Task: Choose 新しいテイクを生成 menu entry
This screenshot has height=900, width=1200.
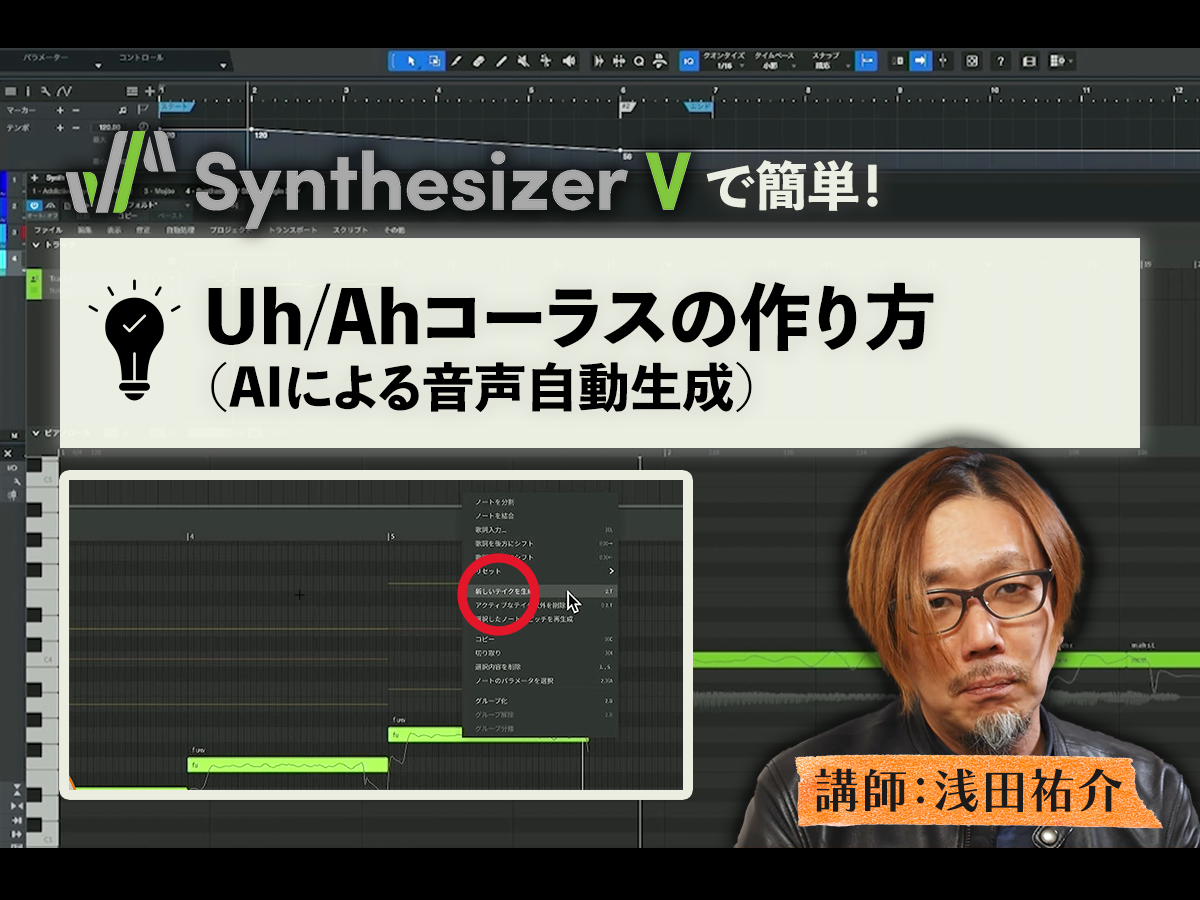Action: click(x=540, y=591)
